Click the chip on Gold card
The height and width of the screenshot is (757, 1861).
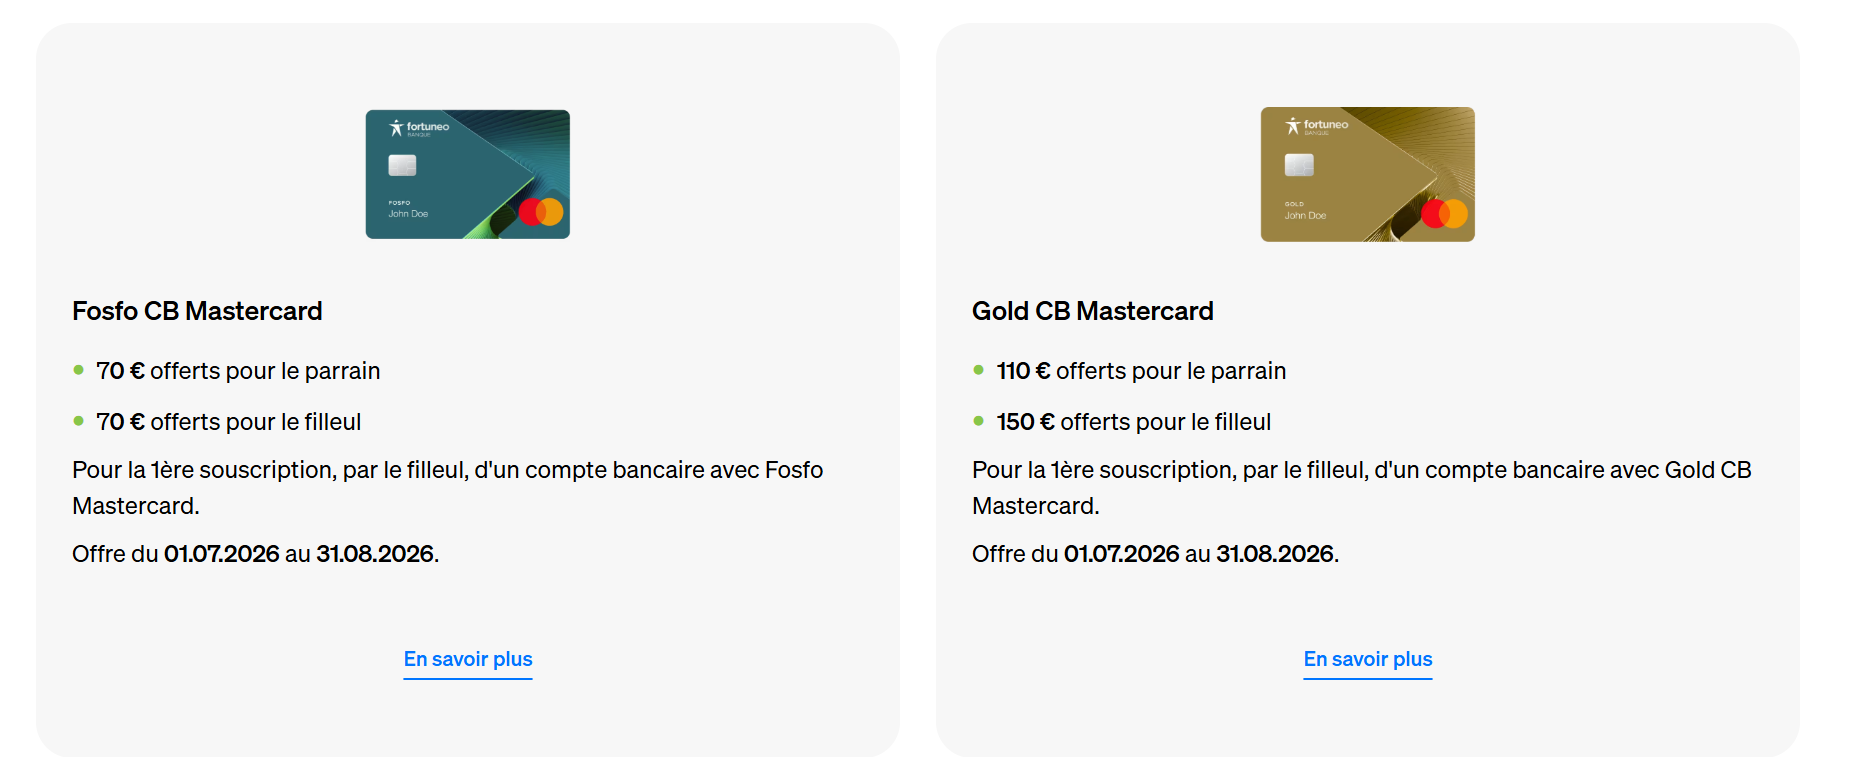point(1299,164)
